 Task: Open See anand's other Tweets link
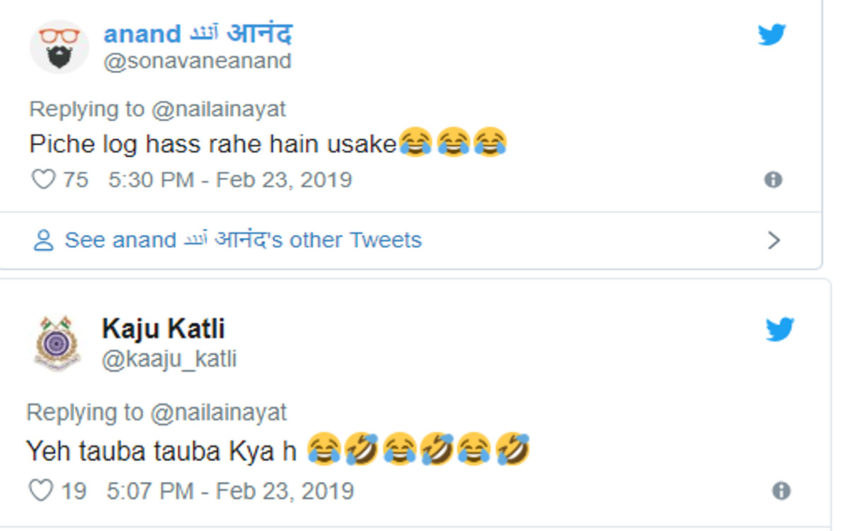[243, 240]
